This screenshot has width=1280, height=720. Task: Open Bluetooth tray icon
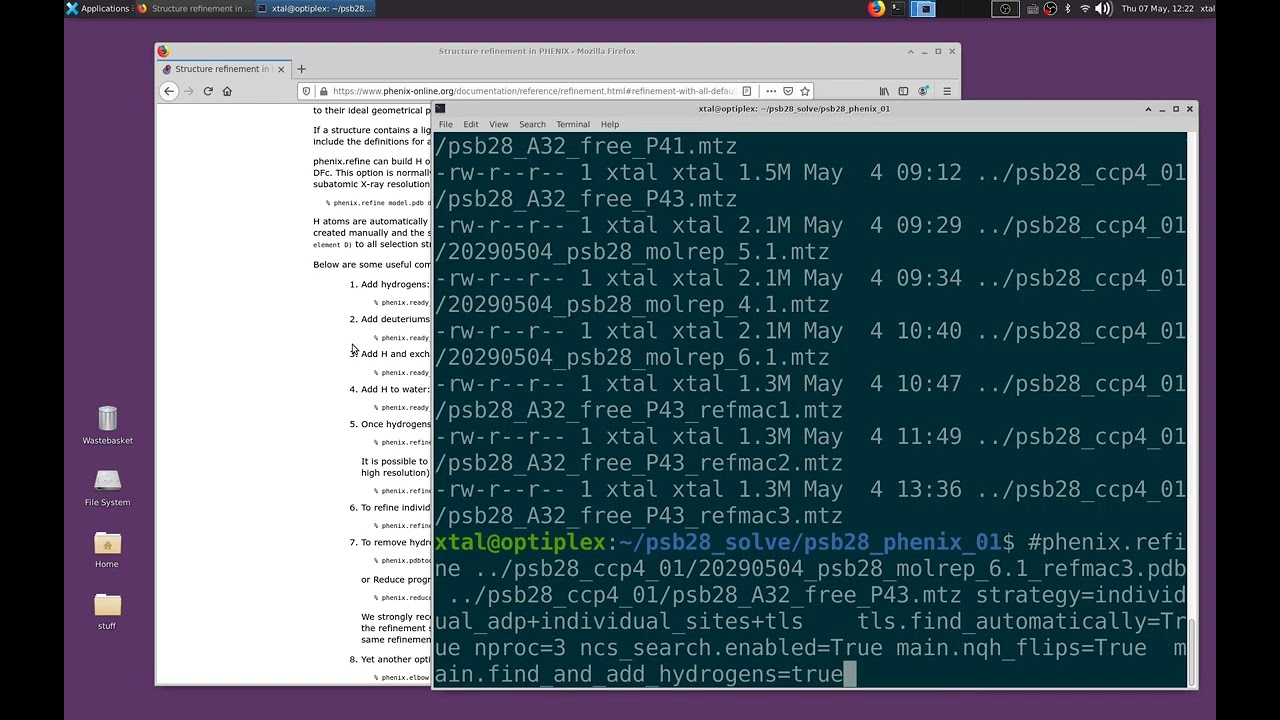pos(1067,8)
